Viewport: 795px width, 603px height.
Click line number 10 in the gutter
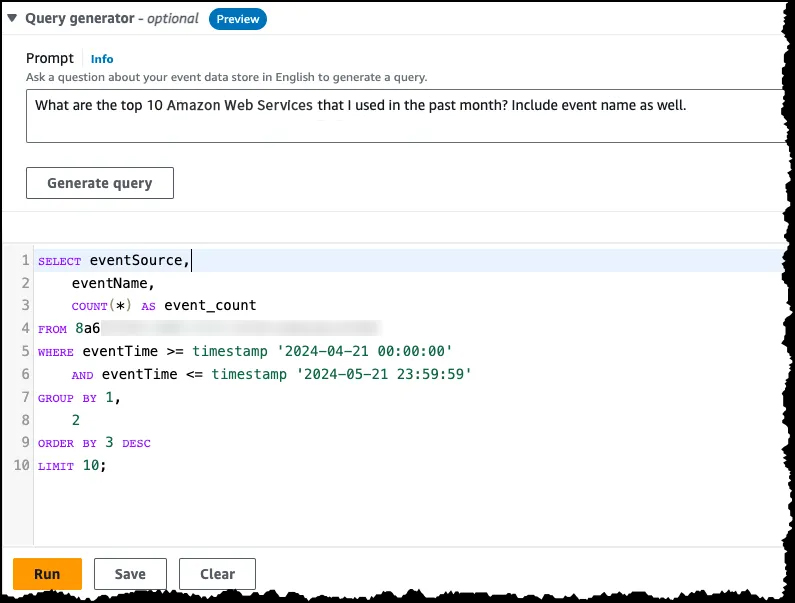[x=22, y=465]
